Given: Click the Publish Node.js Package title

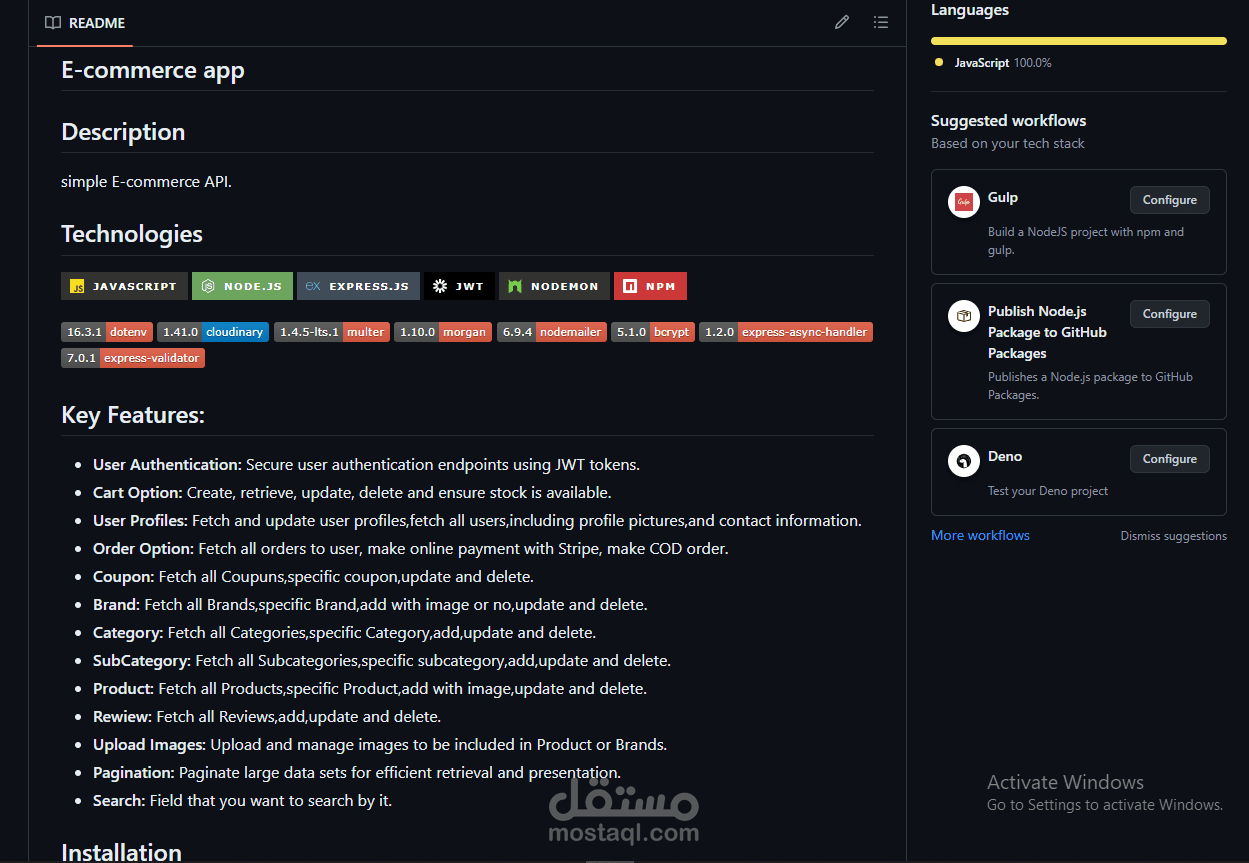Looking at the screenshot, I should click(1047, 332).
